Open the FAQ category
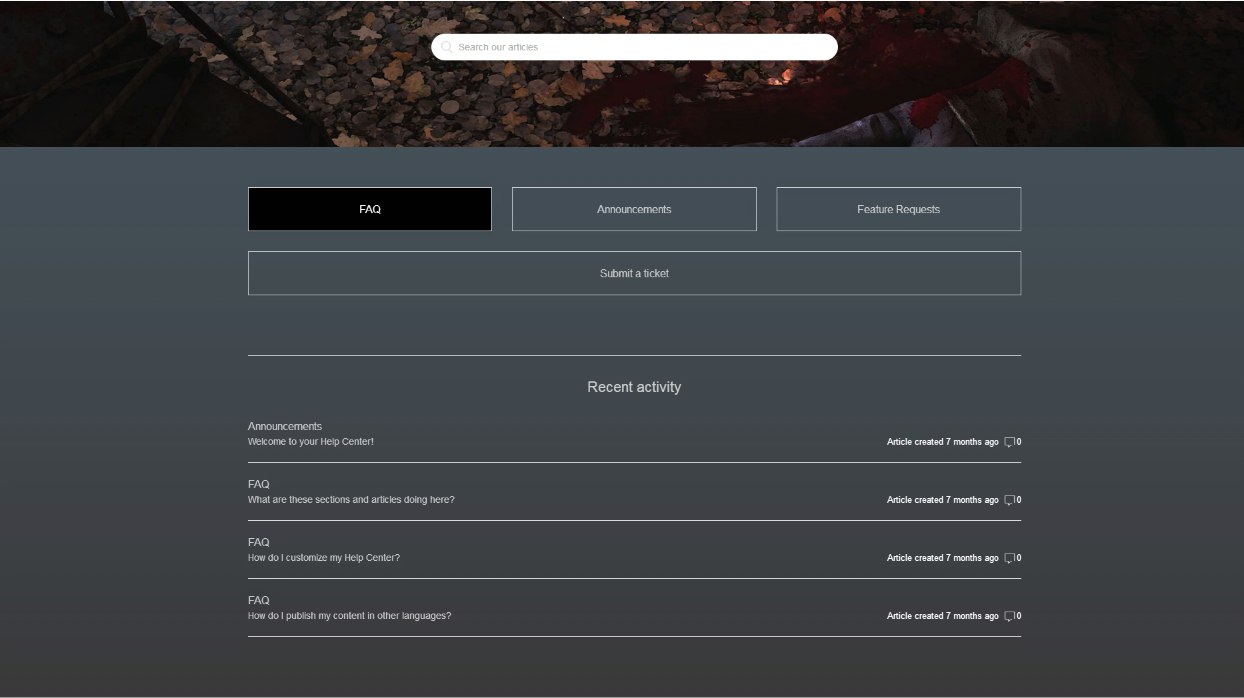The height and width of the screenshot is (698, 1244). point(370,209)
